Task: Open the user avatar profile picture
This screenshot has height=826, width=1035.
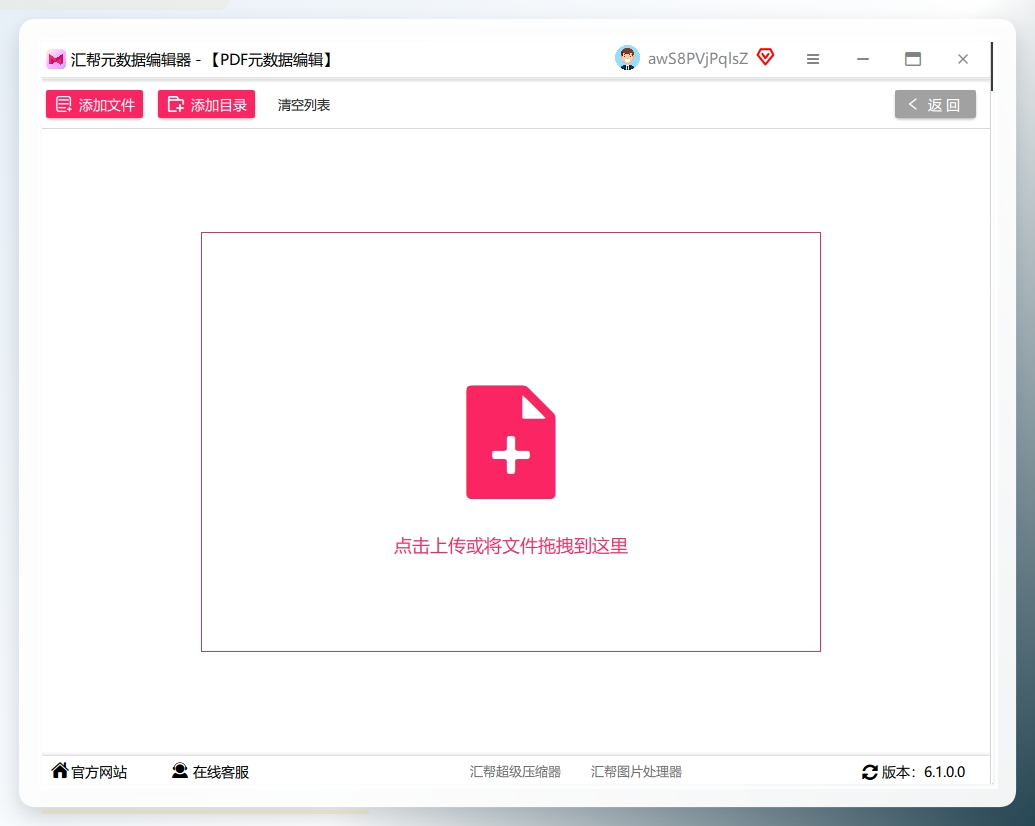Action: 627,58
